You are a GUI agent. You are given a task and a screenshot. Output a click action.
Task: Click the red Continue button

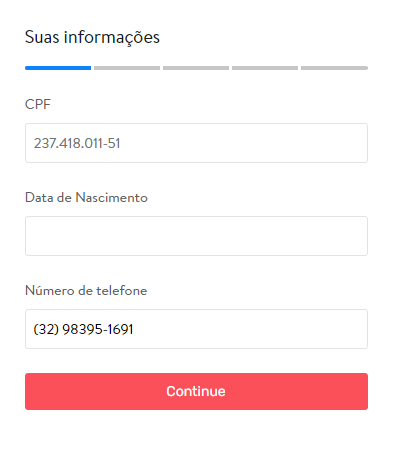pyautogui.click(x=196, y=391)
